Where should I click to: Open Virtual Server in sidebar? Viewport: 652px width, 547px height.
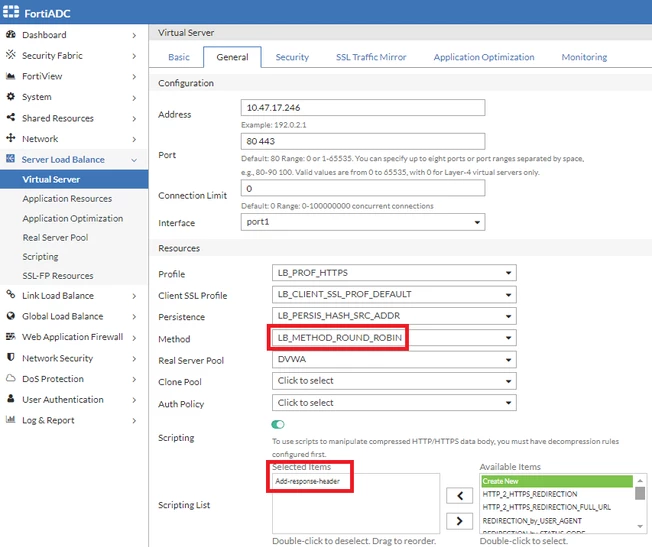coord(74,179)
